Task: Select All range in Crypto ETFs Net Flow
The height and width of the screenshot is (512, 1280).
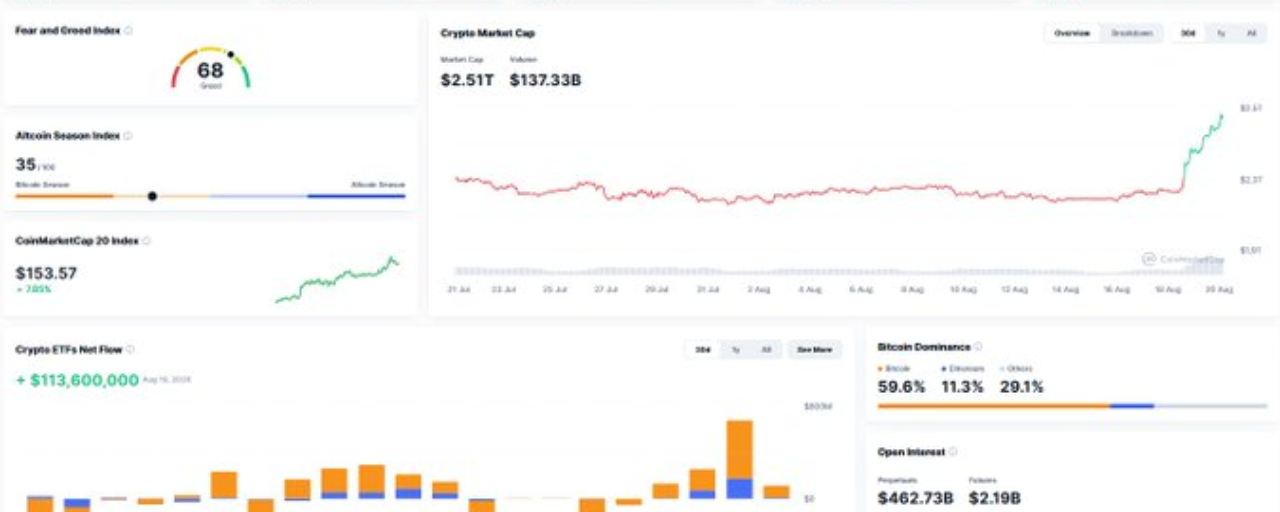Action: coord(766,350)
